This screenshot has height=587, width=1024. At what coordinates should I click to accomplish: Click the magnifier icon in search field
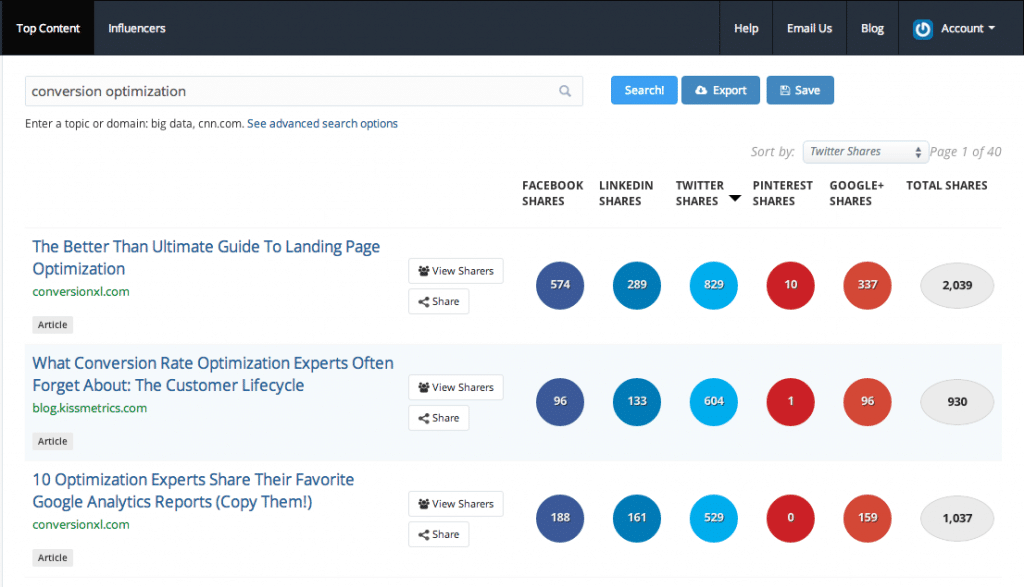tap(565, 91)
